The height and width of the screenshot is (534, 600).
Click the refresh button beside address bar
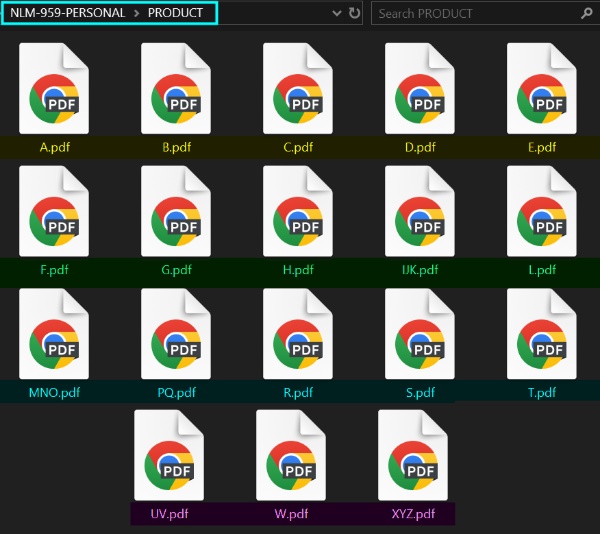pos(354,14)
